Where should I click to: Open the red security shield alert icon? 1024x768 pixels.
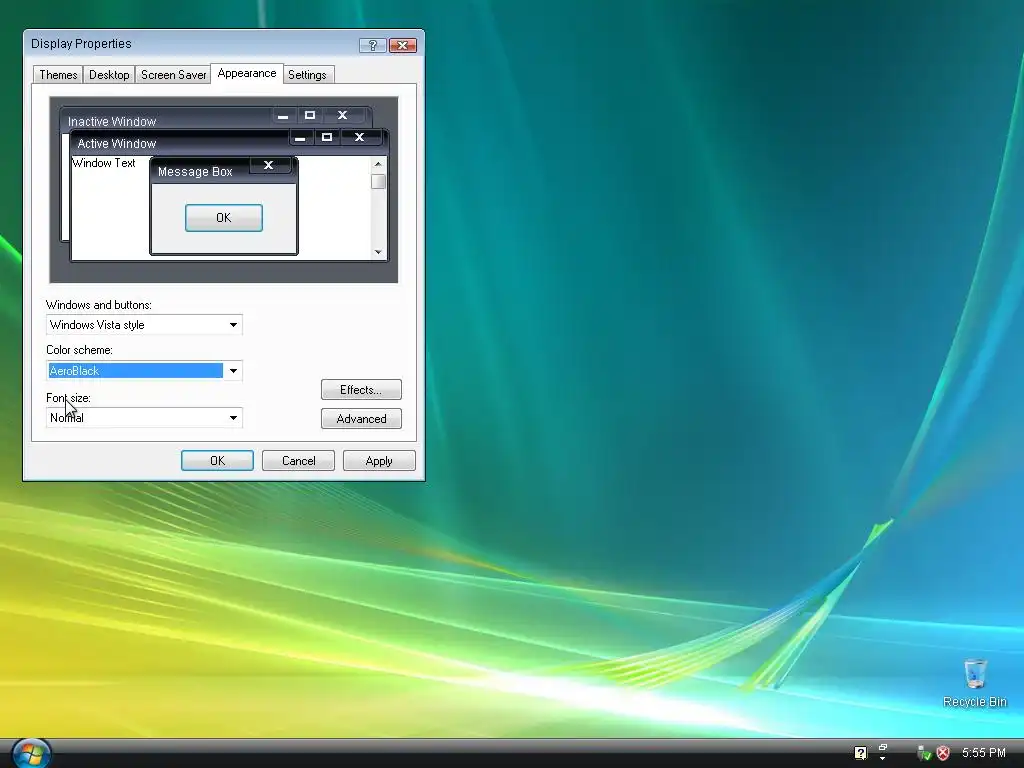click(943, 753)
